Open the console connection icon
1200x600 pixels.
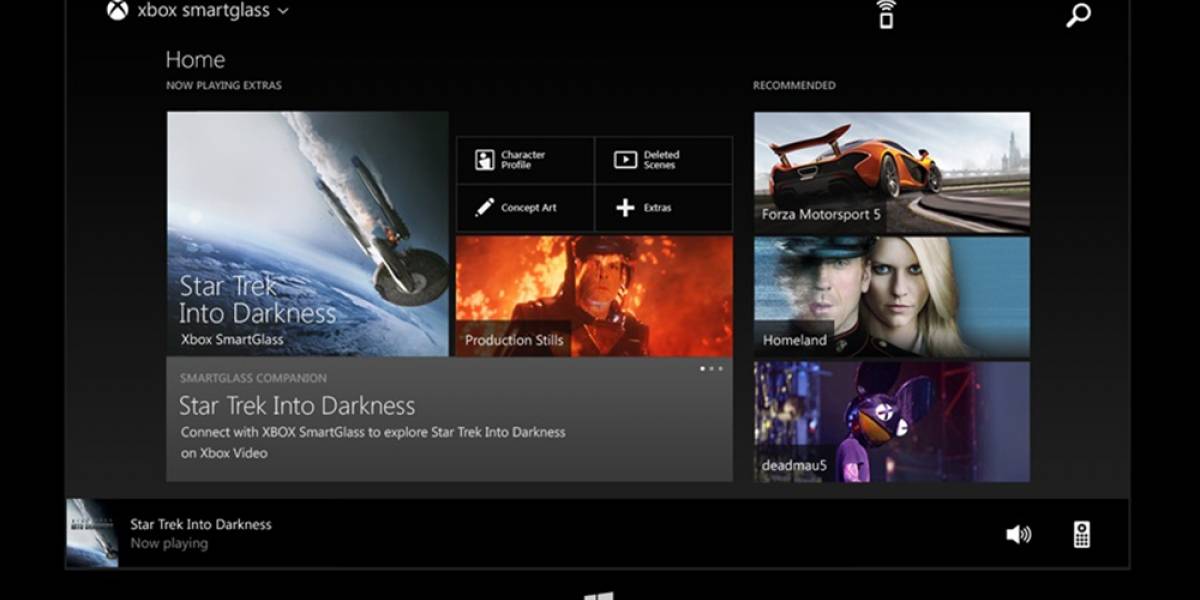pyautogui.click(x=885, y=13)
